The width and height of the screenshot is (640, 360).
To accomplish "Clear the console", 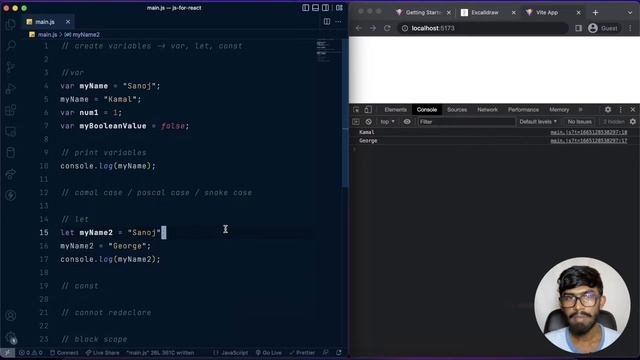I will tap(368, 122).
